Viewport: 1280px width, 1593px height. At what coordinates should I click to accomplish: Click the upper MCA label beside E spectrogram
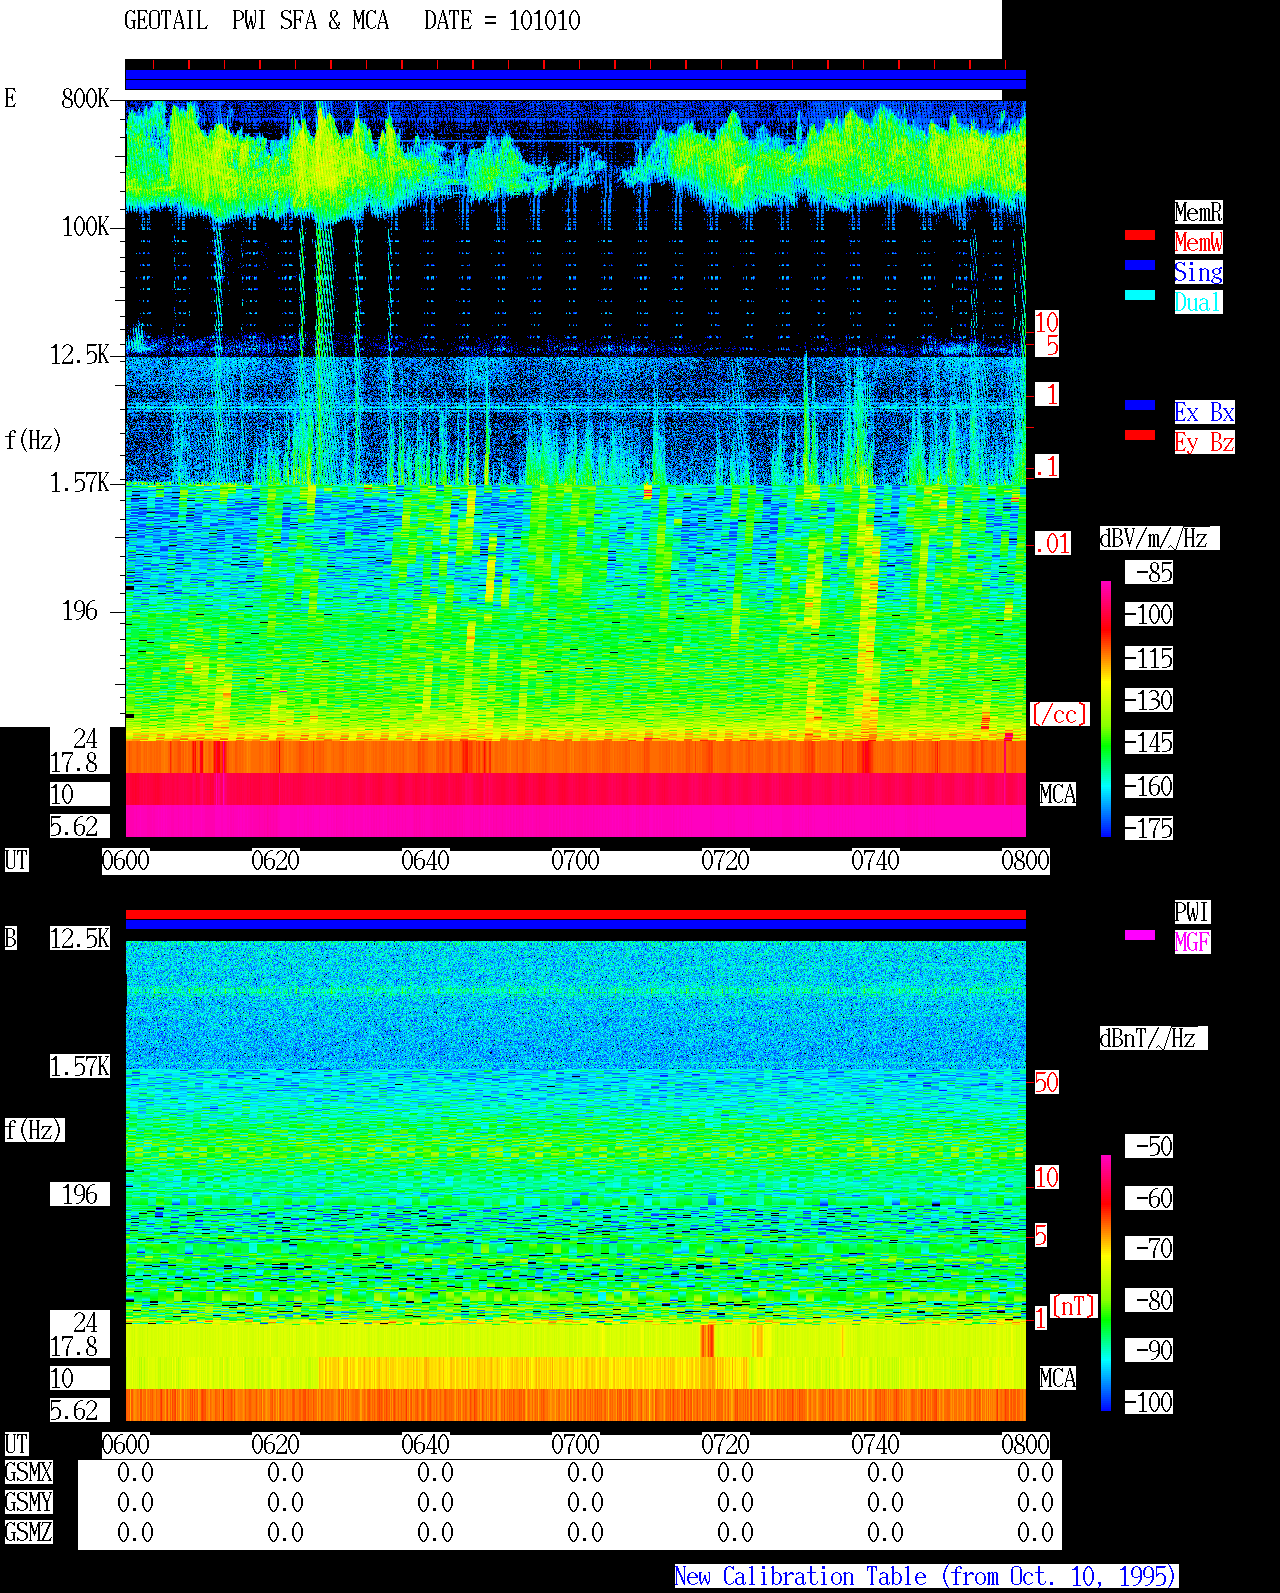pyautogui.click(x=1058, y=795)
